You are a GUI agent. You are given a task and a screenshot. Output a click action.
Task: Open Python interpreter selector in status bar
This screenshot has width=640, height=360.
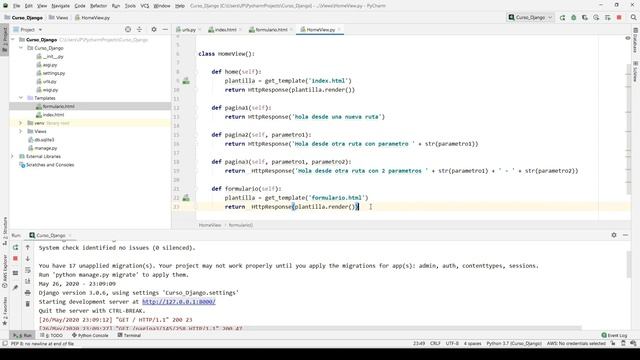tap(514, 344)
